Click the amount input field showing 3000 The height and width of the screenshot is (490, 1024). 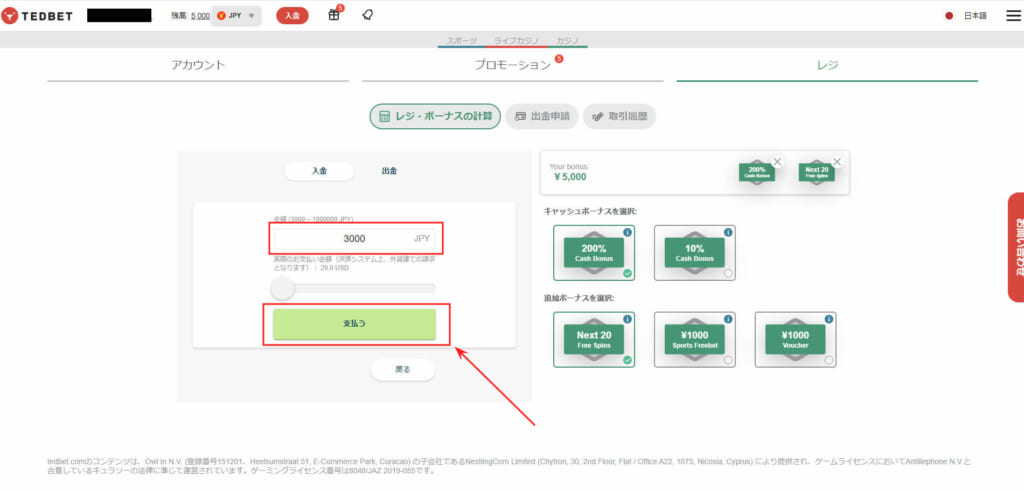tap(354, 238)
